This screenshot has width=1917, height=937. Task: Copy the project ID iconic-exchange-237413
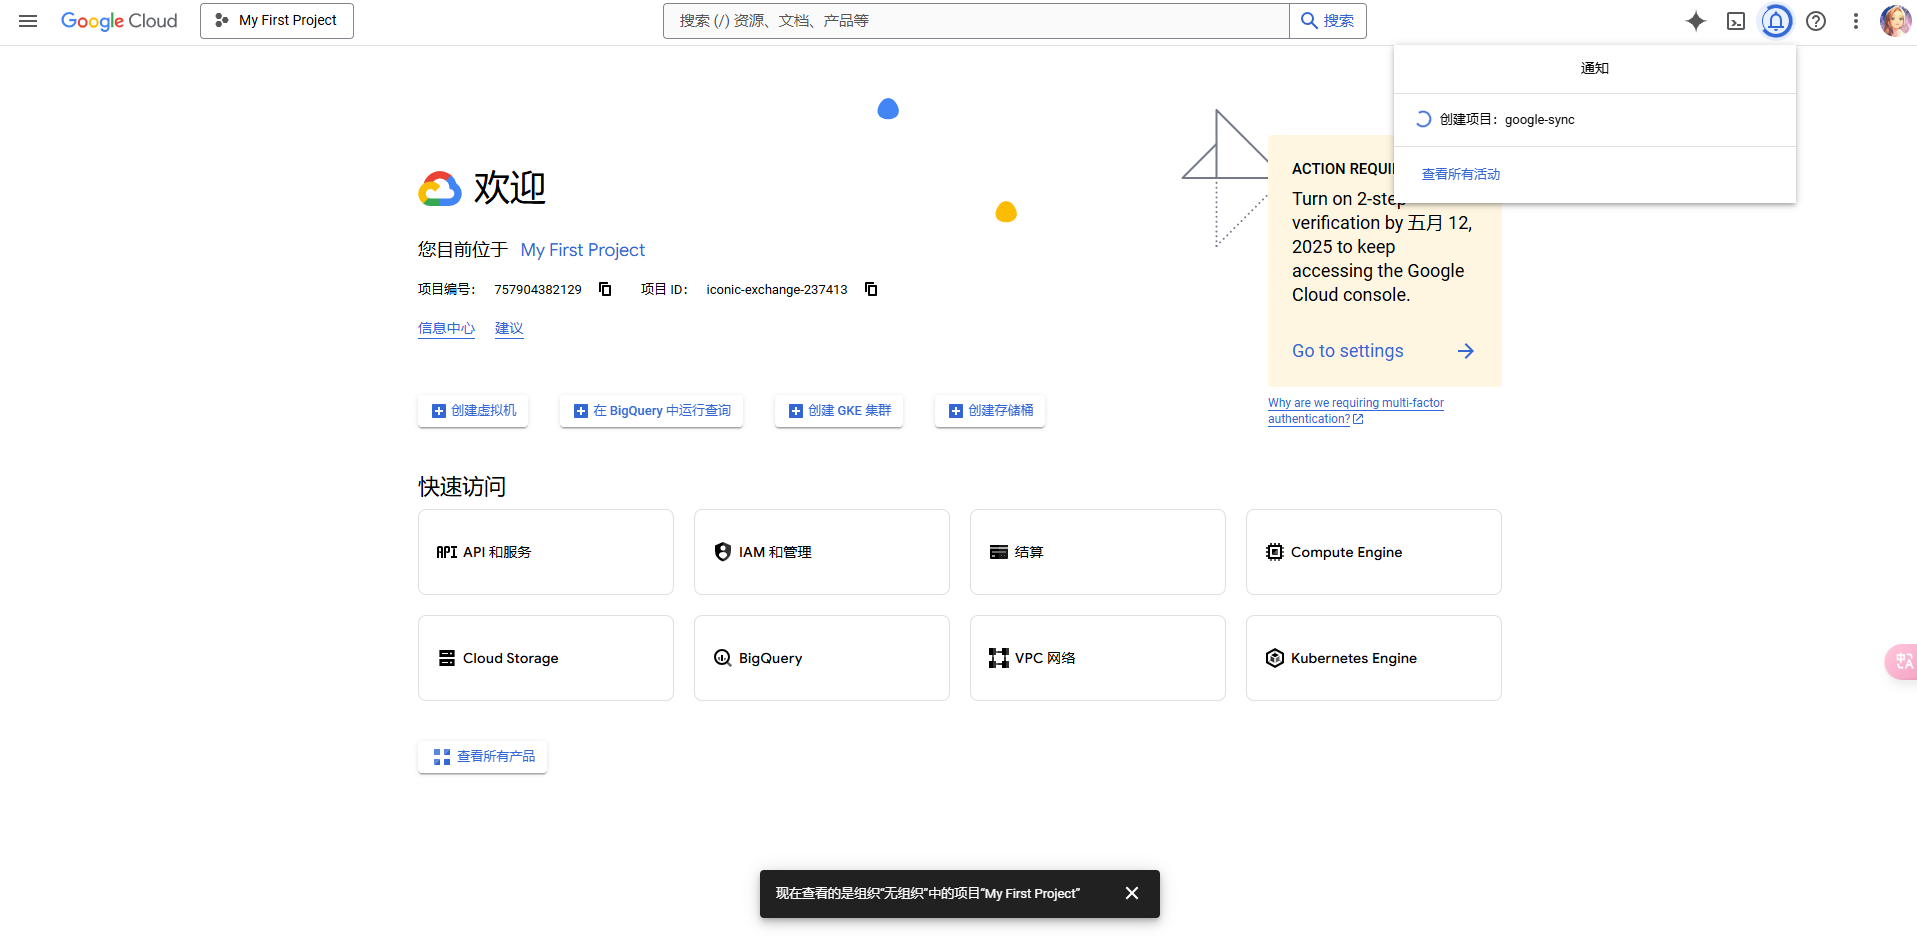tap(871, 289)
